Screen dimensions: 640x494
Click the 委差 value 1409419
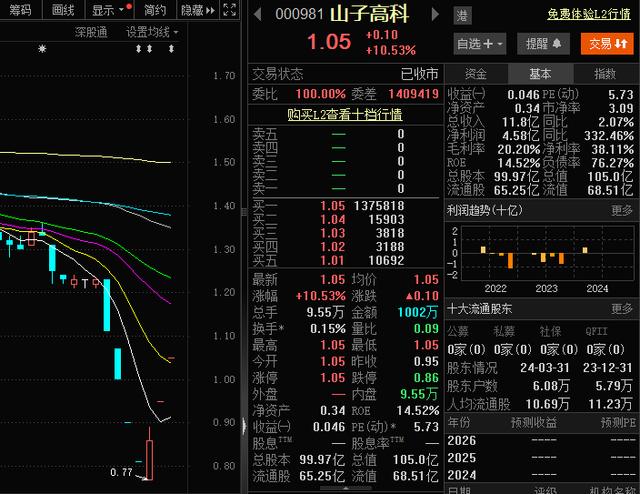(413, 94)
